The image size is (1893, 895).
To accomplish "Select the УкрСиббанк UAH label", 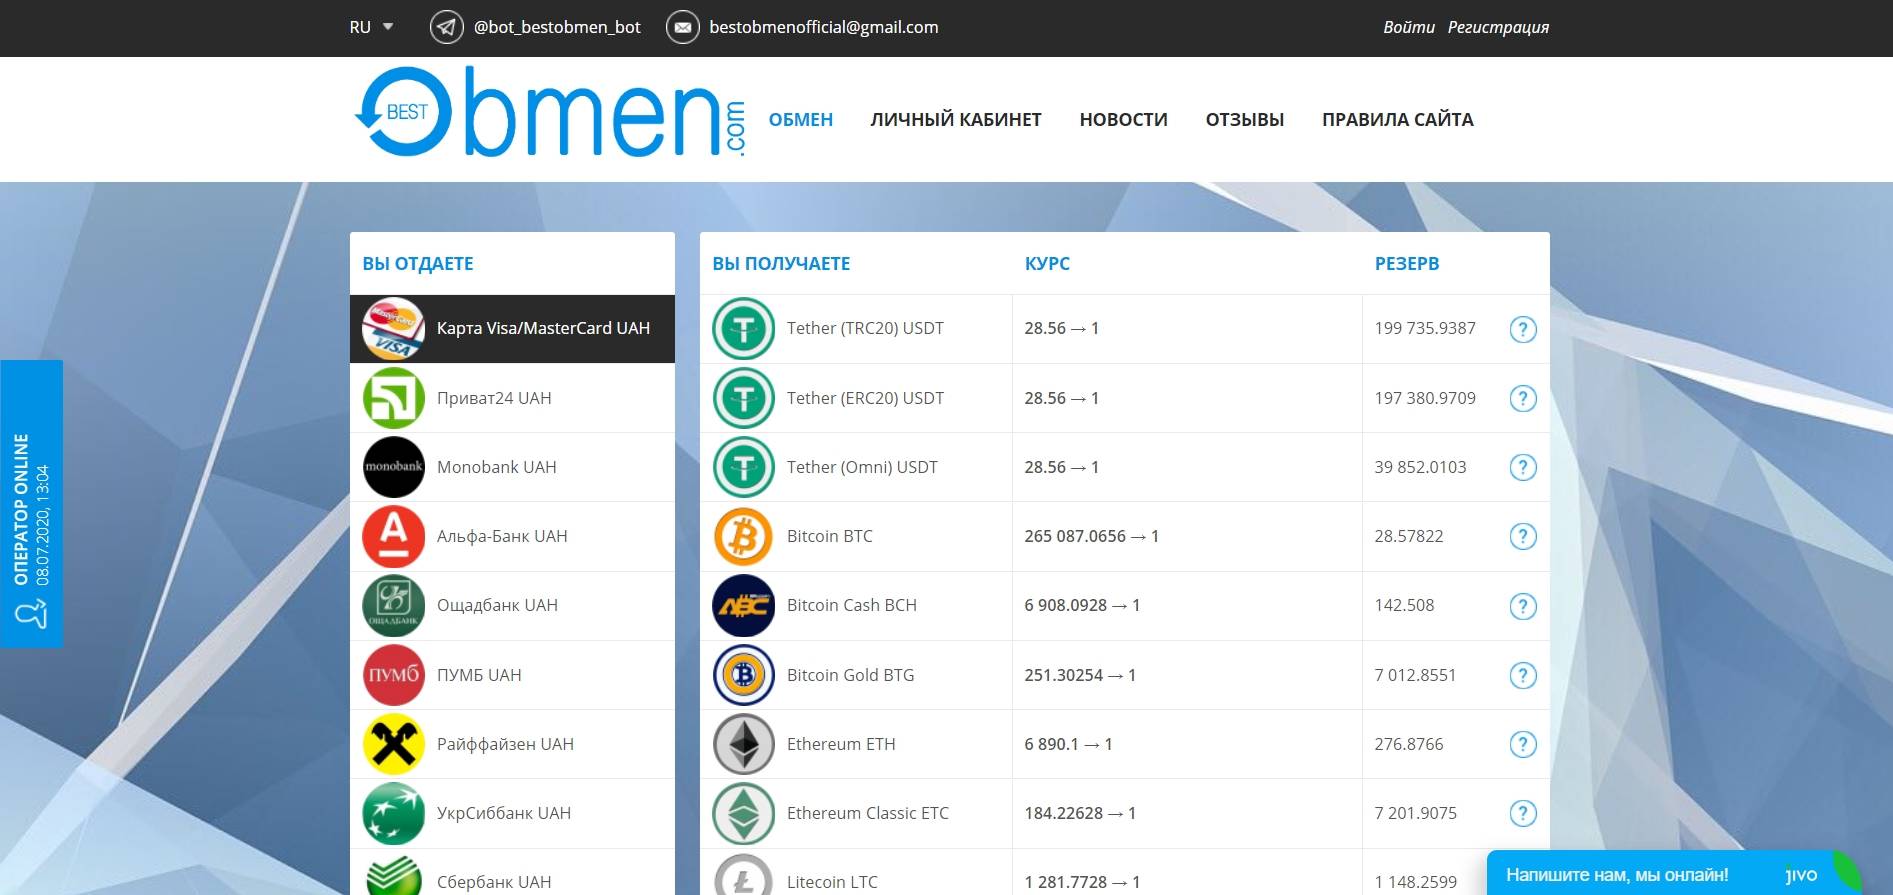I will tap(504, 813).
